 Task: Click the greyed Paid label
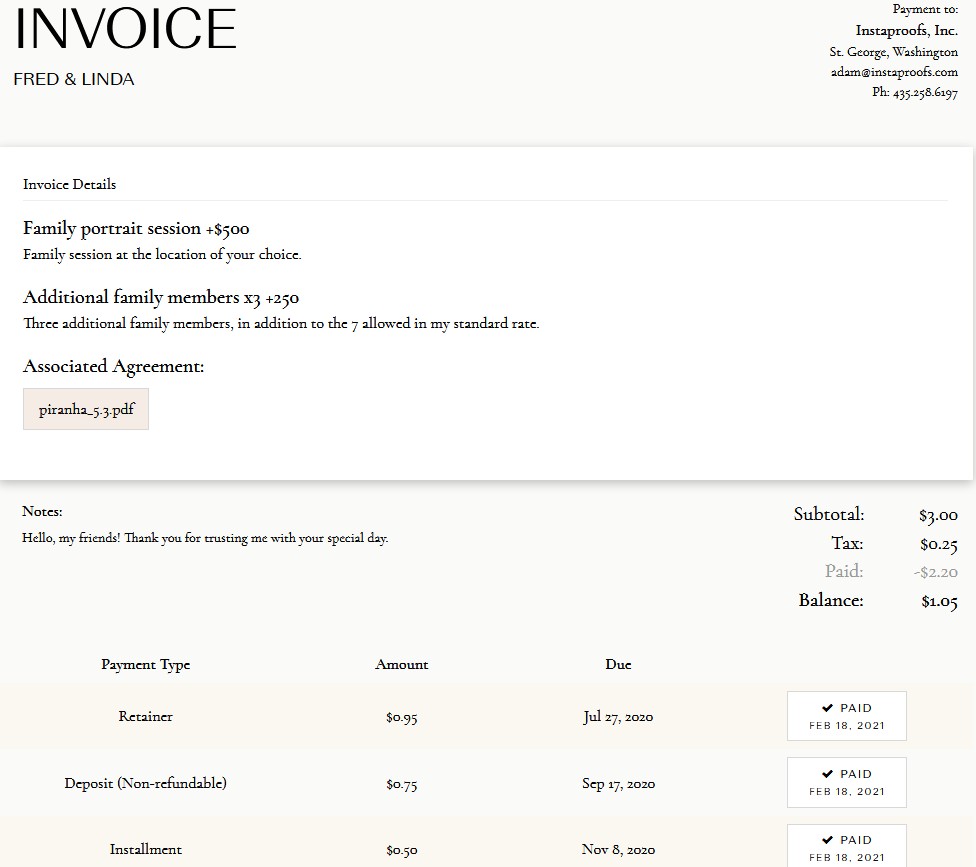844,571
